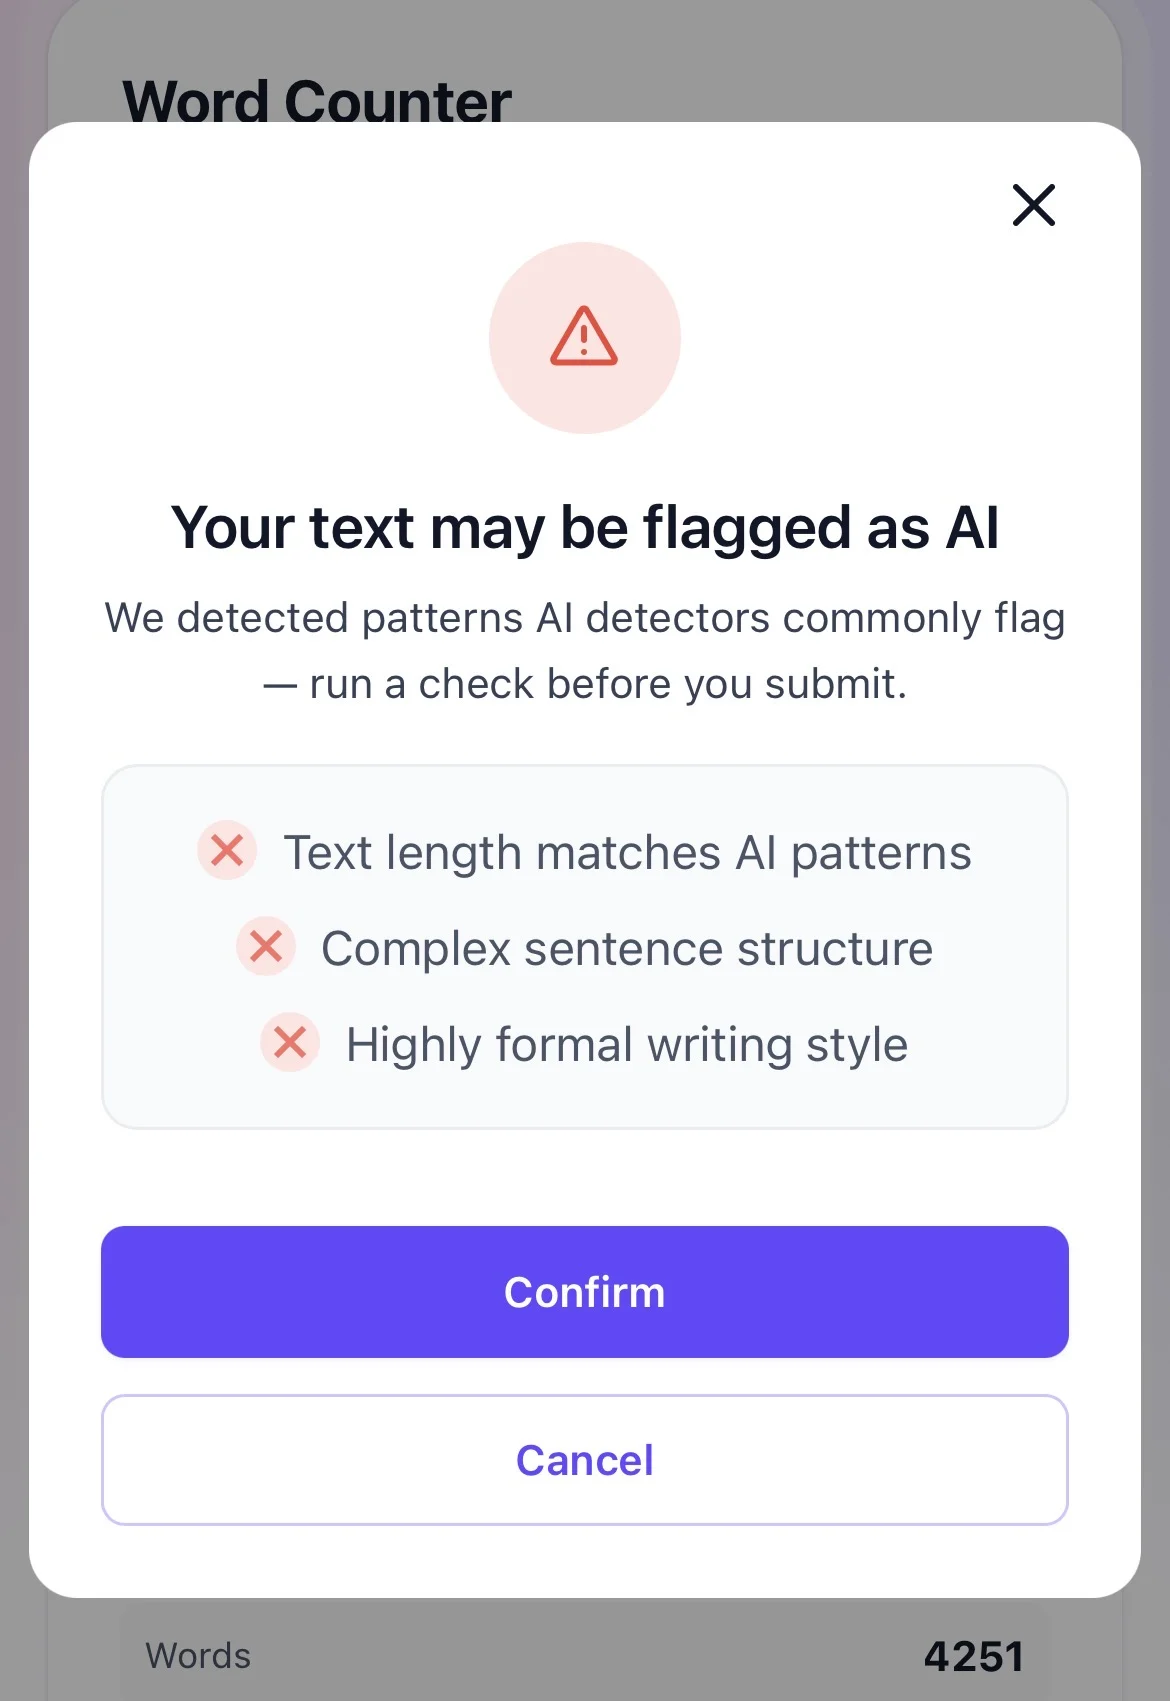This screenshot has height=1701, width=1170.
Task: Click the Words label in background
Action: (198, 1656)
